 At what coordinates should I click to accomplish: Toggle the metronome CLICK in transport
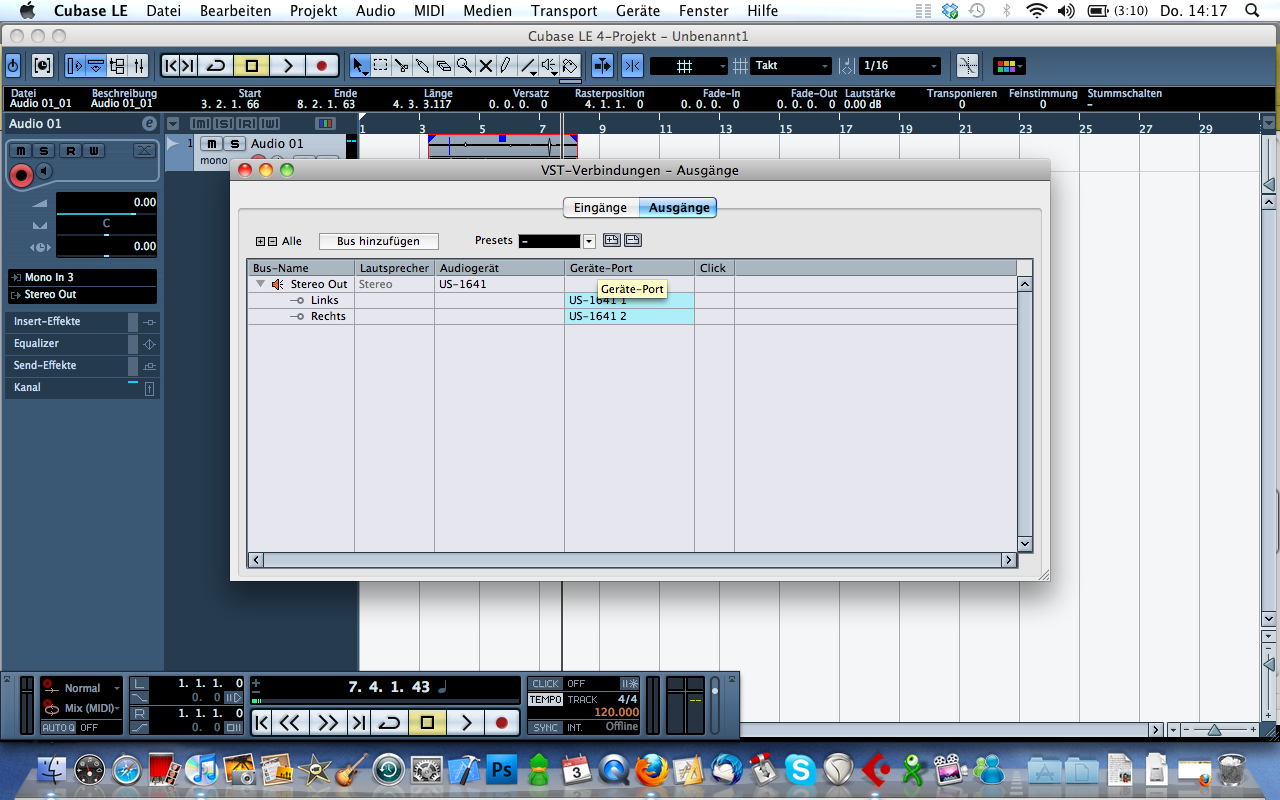(546, 684)
